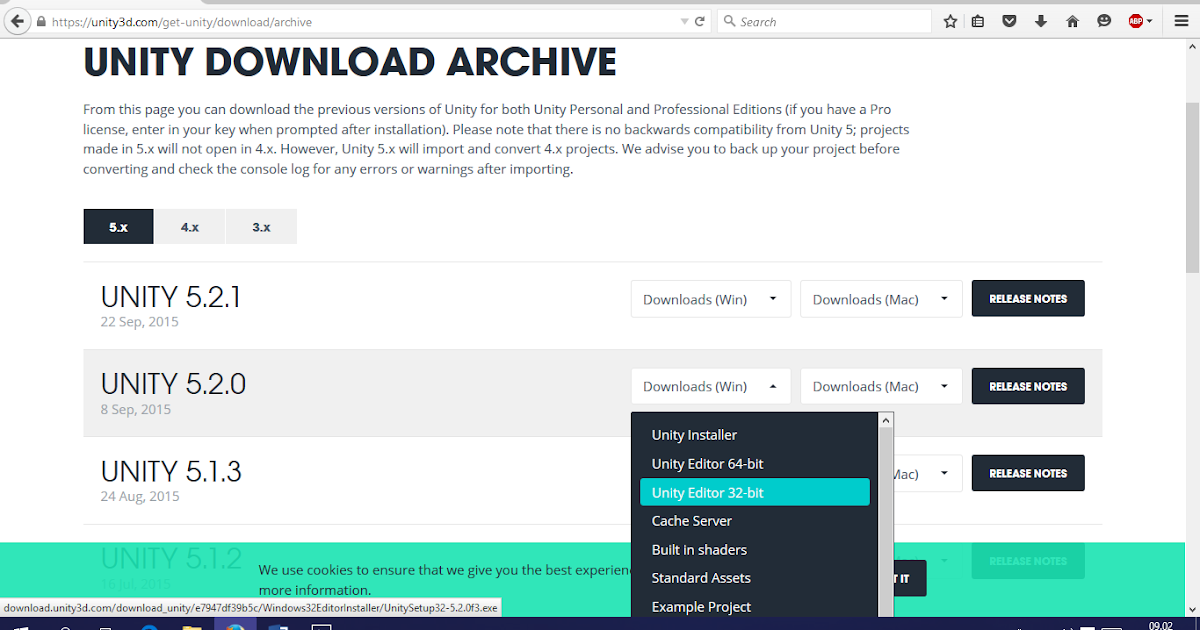This screenshot has width=1200, height=630.
Task: Choose Unity Editor 64-bit from the dropdown
Action: click(x=755, y=464)
